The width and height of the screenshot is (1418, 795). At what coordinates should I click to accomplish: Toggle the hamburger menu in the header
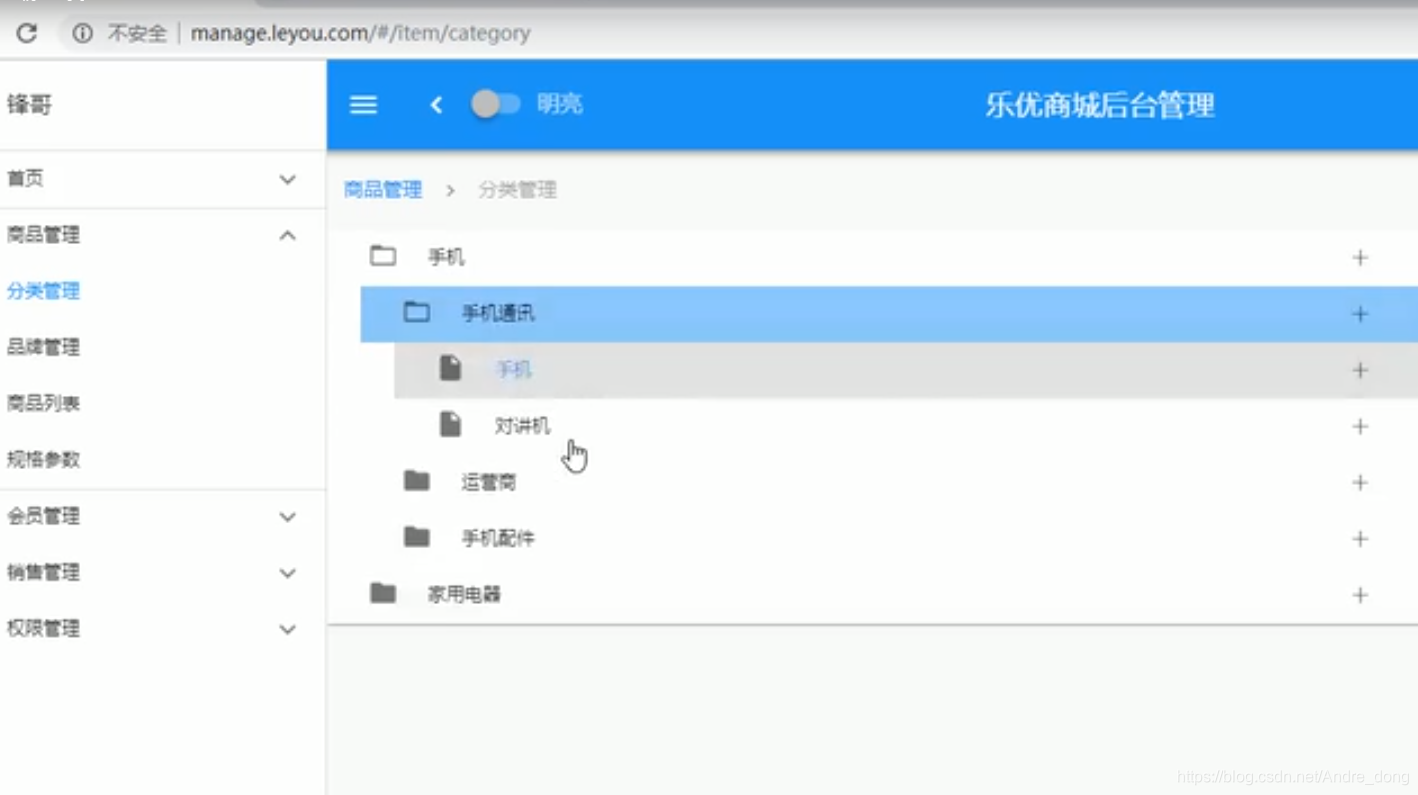point(363,105)
